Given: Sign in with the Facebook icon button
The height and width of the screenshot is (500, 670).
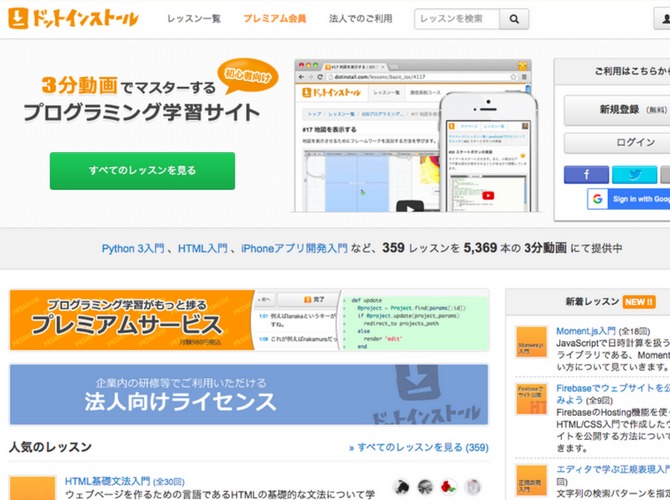Looking at the screenshot, I should coord(586,174).
